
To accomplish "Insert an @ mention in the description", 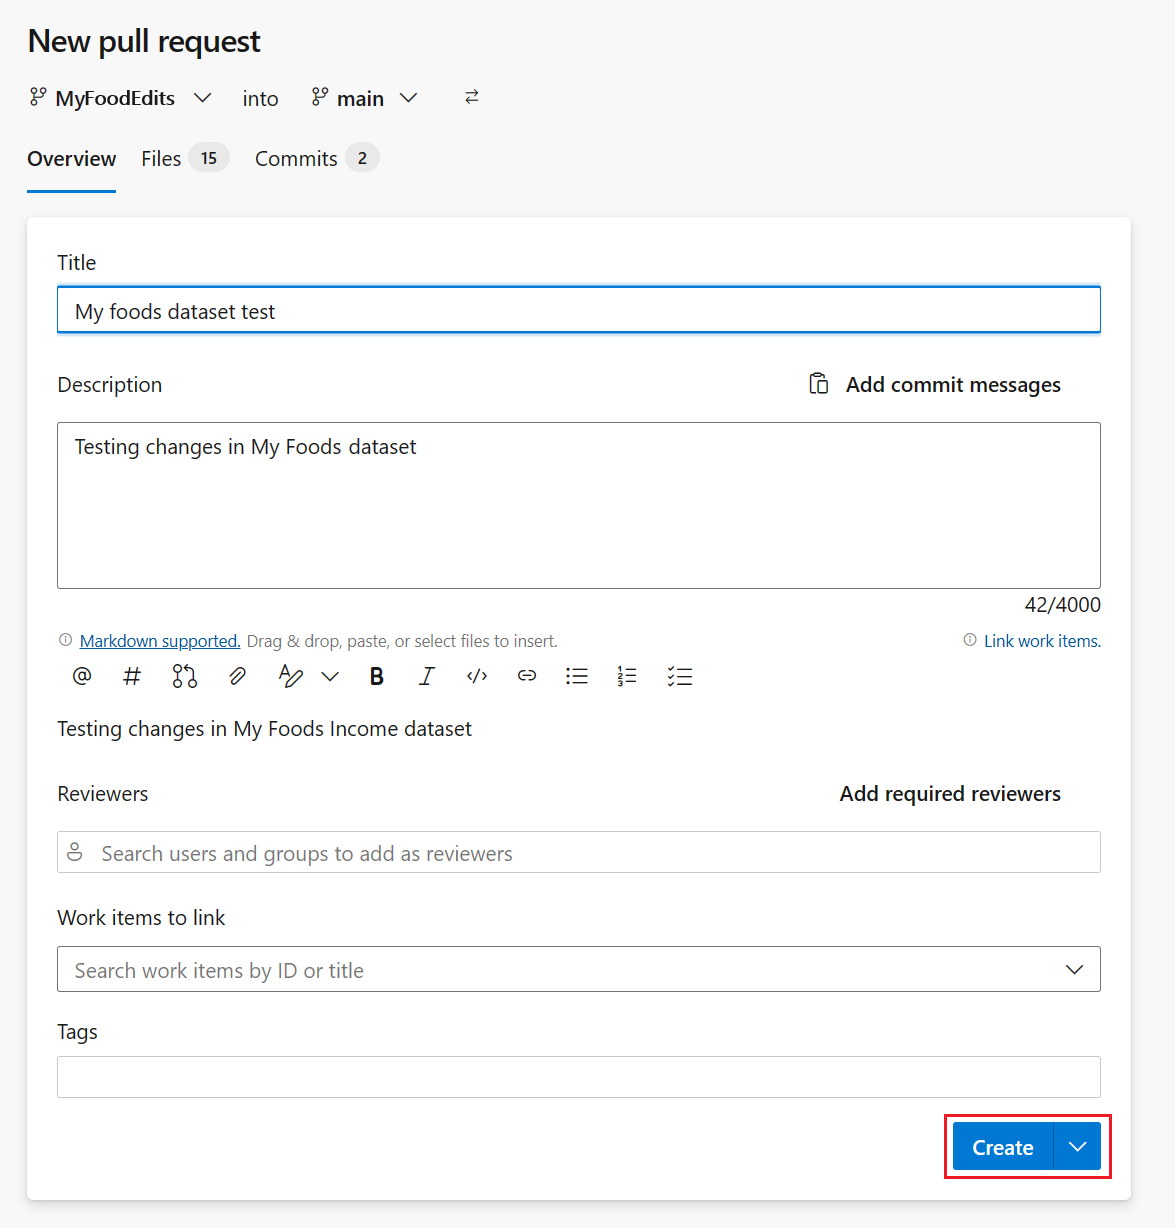I will point(81,676).
